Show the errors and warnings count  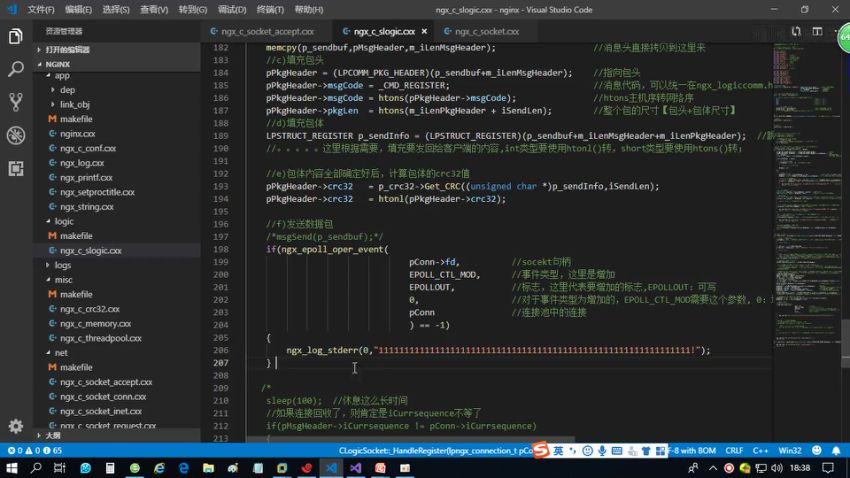pyautogui.click(x=34, y=450)
